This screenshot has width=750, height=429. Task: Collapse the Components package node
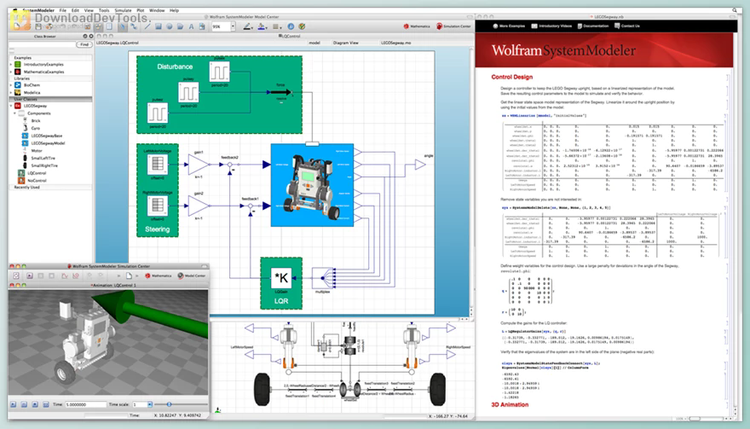click(x=15, y=113)
